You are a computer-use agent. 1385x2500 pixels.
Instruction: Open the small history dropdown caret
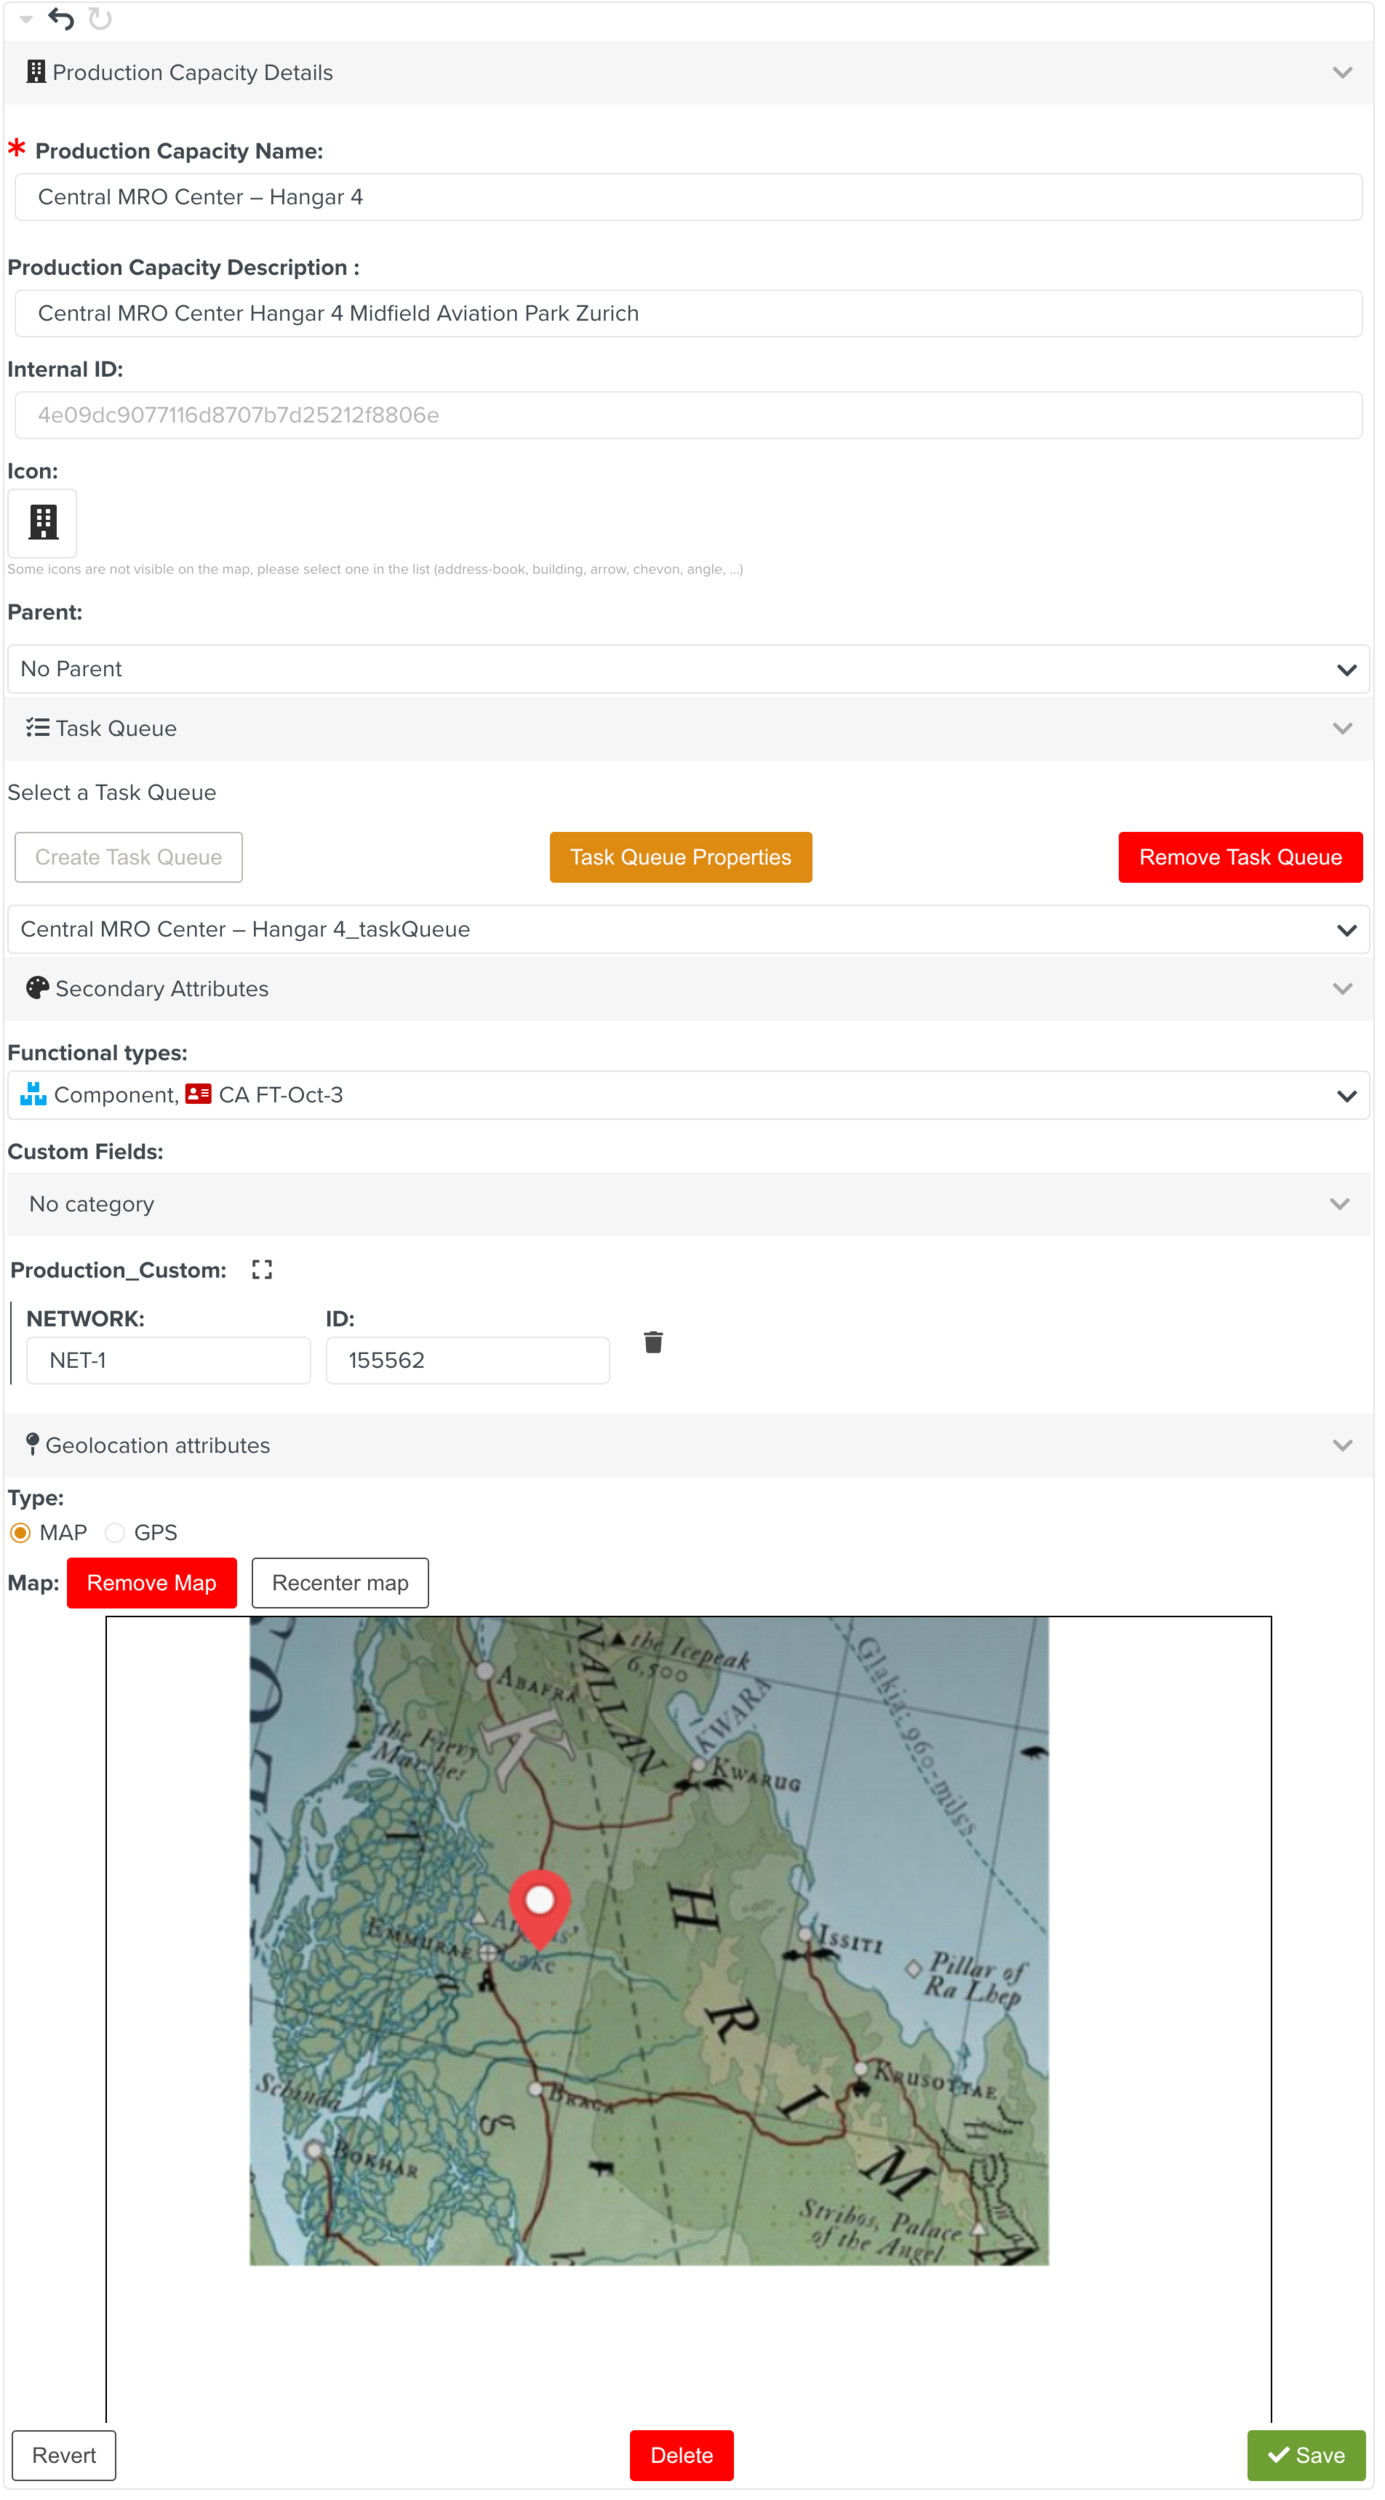(26, 19)
